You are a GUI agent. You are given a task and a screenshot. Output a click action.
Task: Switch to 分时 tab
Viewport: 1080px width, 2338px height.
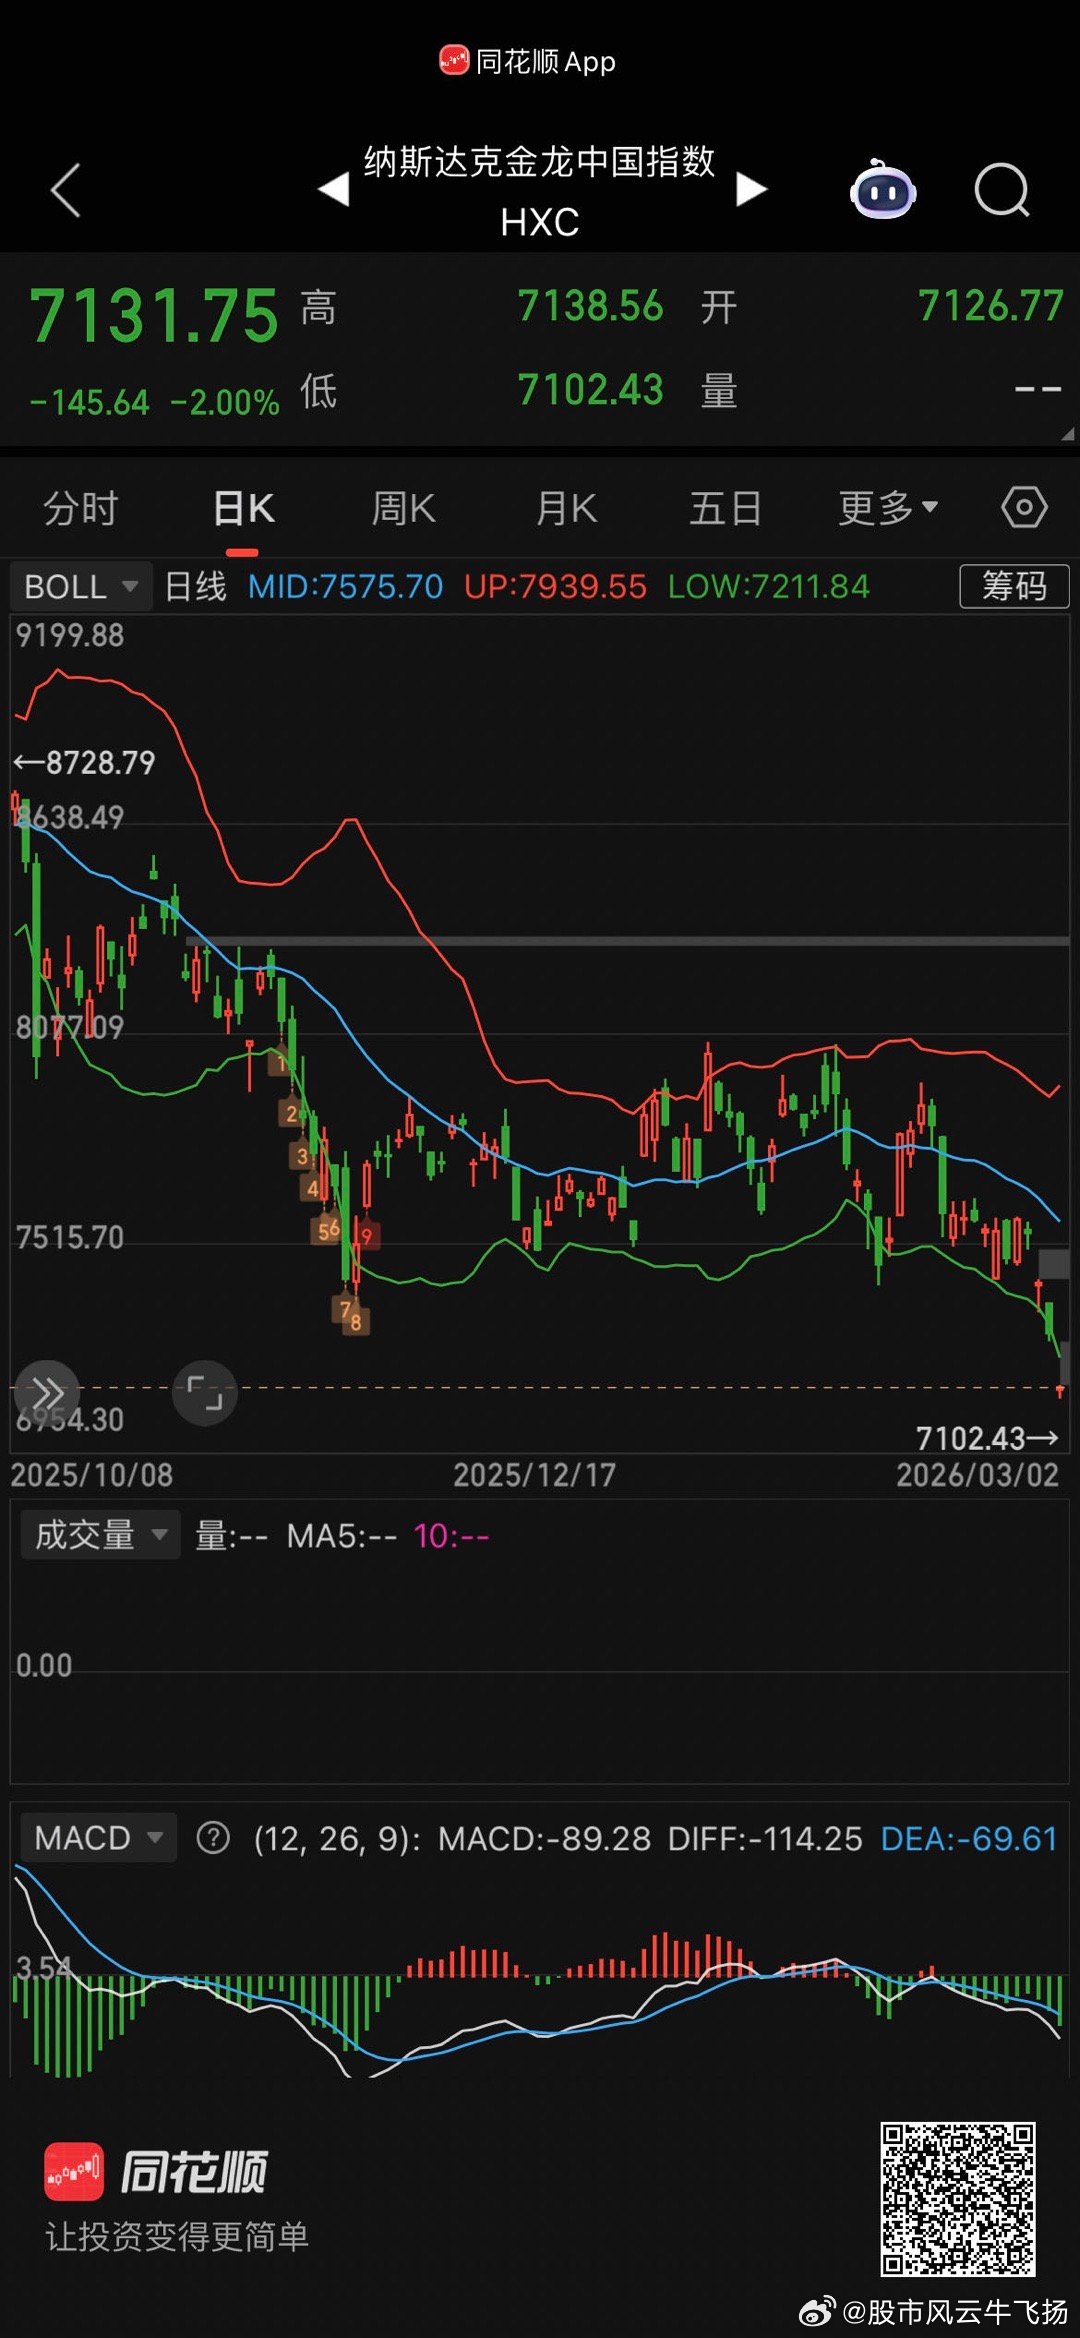click(x=81, y=508)
